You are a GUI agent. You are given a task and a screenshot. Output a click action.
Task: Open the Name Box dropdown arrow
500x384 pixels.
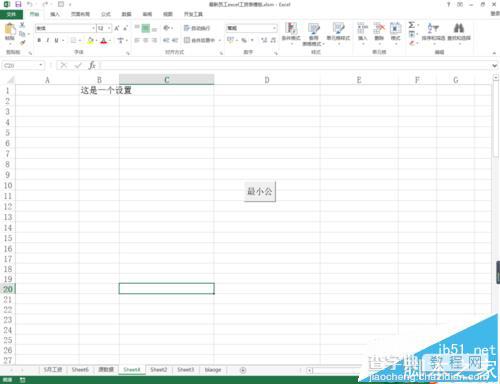pos(41,65)
